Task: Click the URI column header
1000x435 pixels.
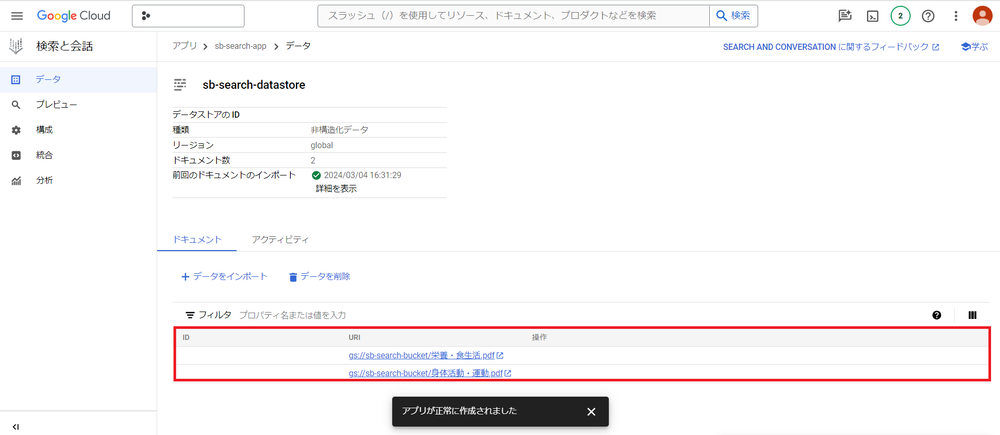Action: (355, 337)
